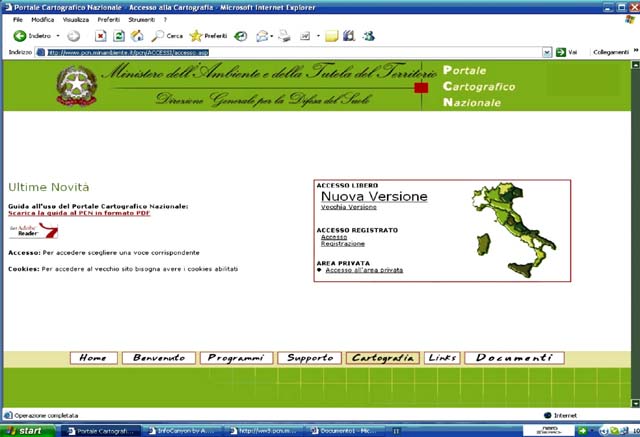Switch to the http://ww3.pcn taskbar window
Viewport: 640px width, 437px height.
[263, 431]
